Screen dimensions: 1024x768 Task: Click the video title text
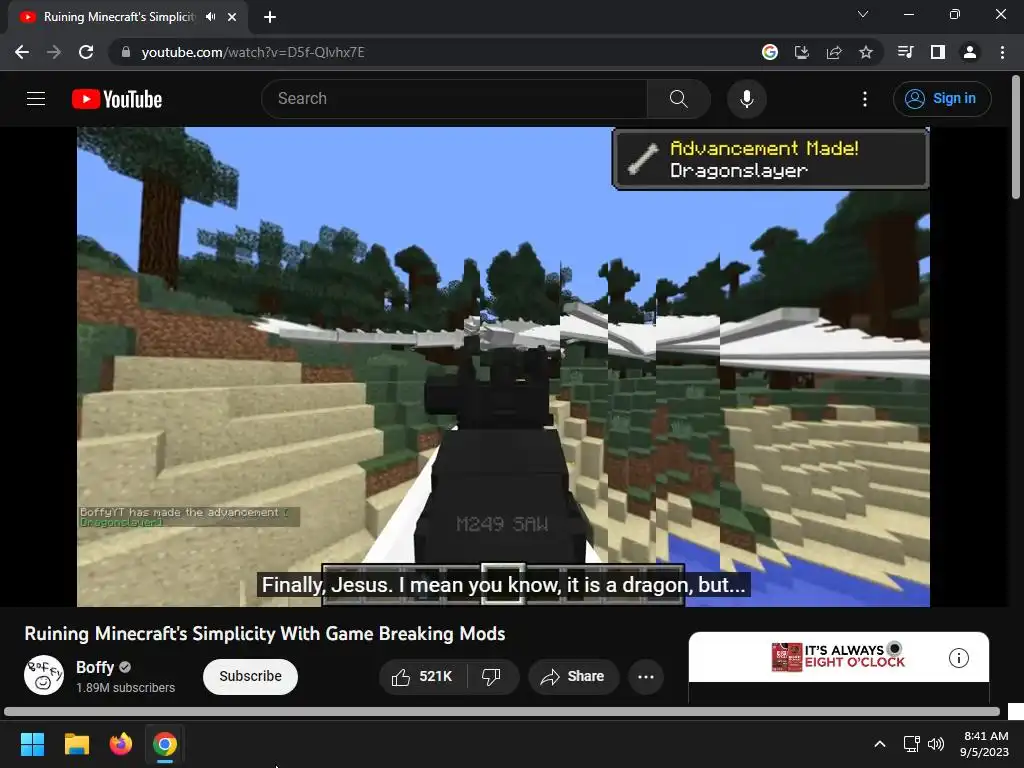pyautogui.click(x=264, y=633)
